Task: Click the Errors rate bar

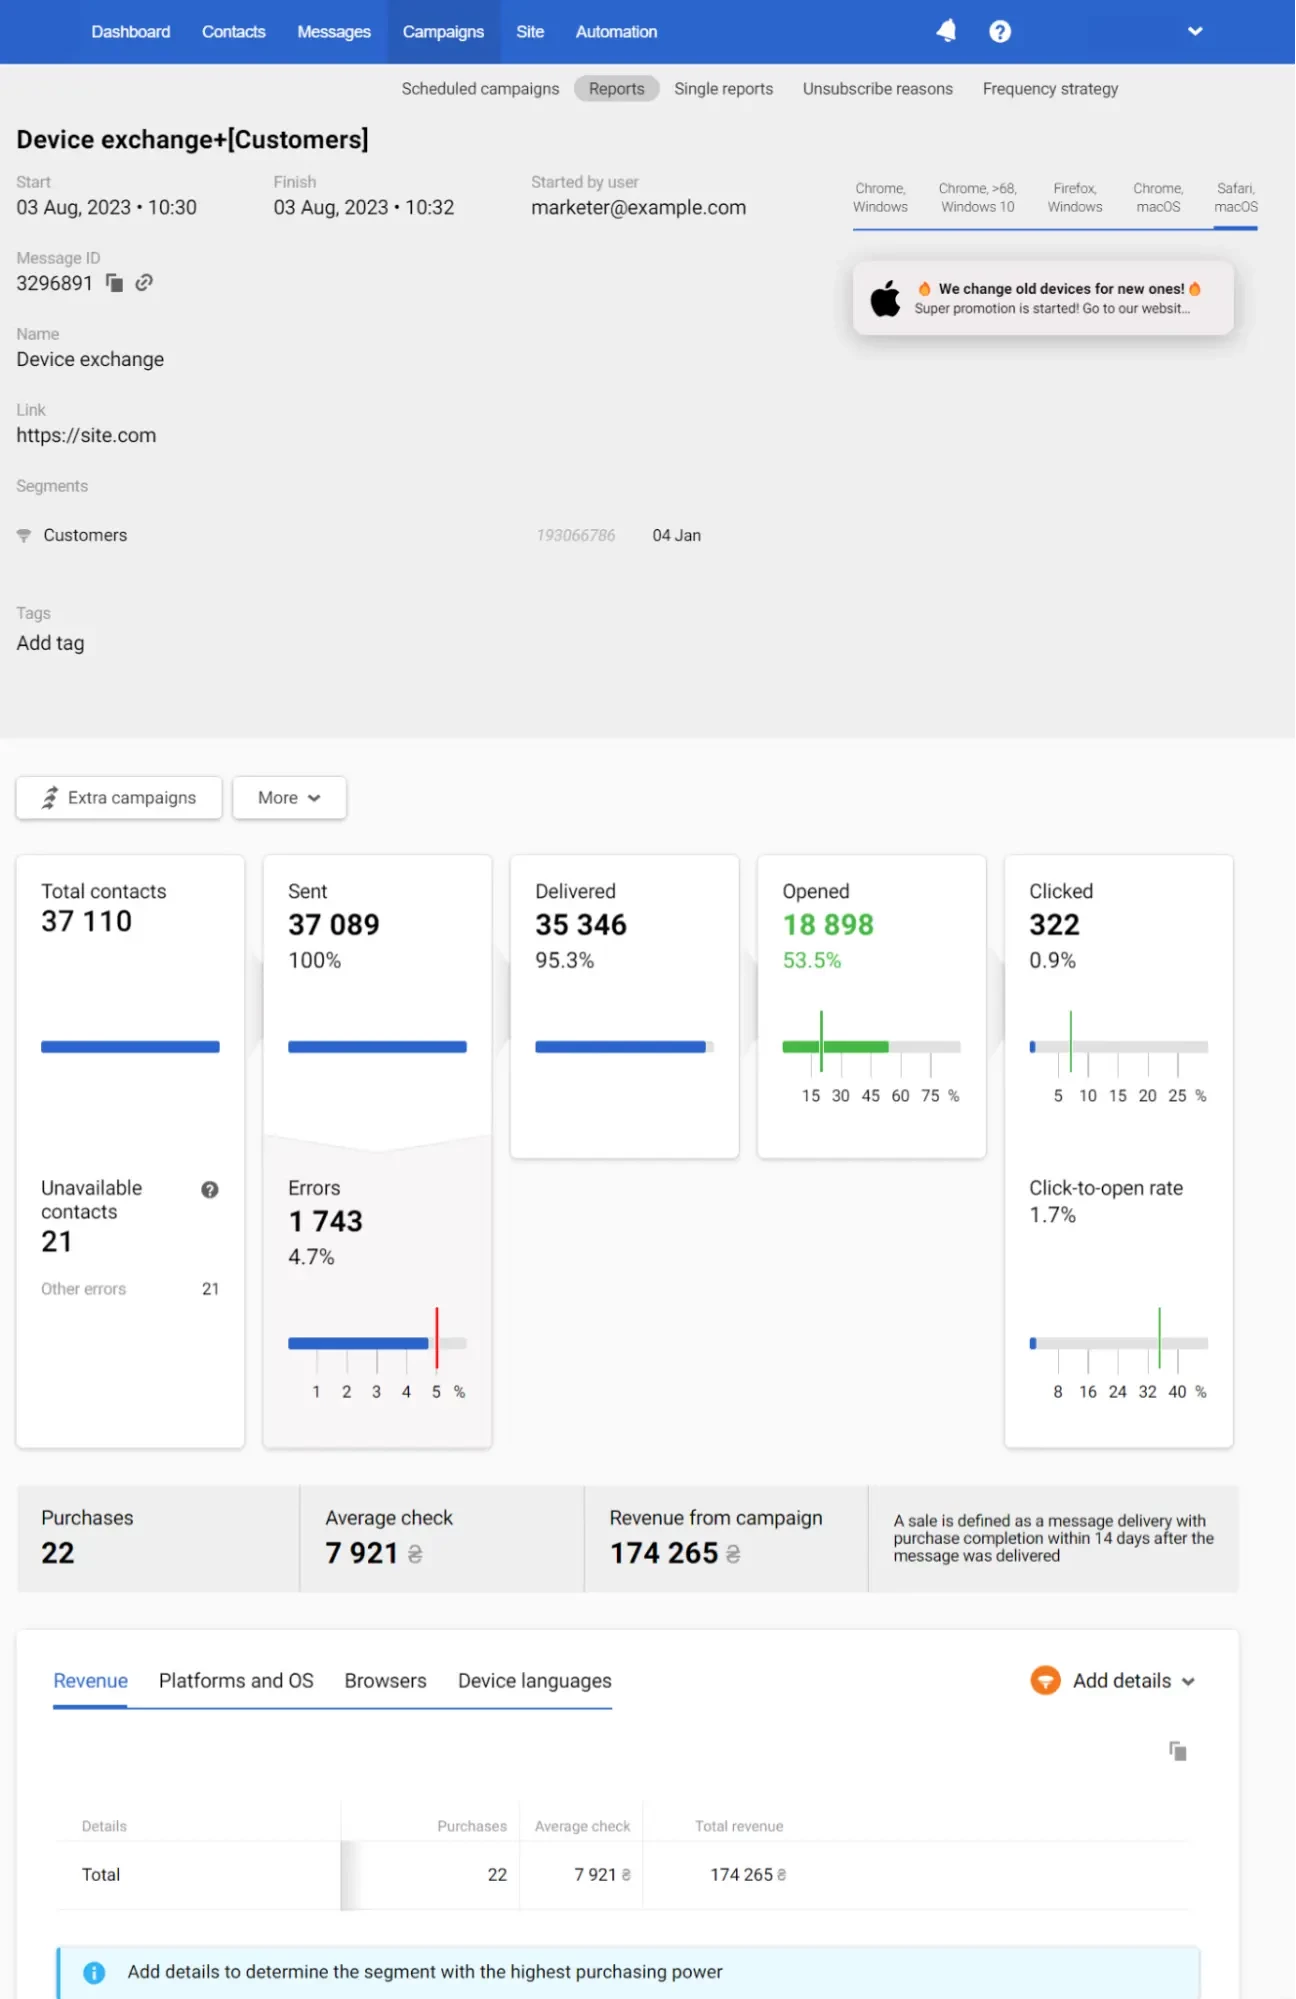Action: coord(377,1343)
